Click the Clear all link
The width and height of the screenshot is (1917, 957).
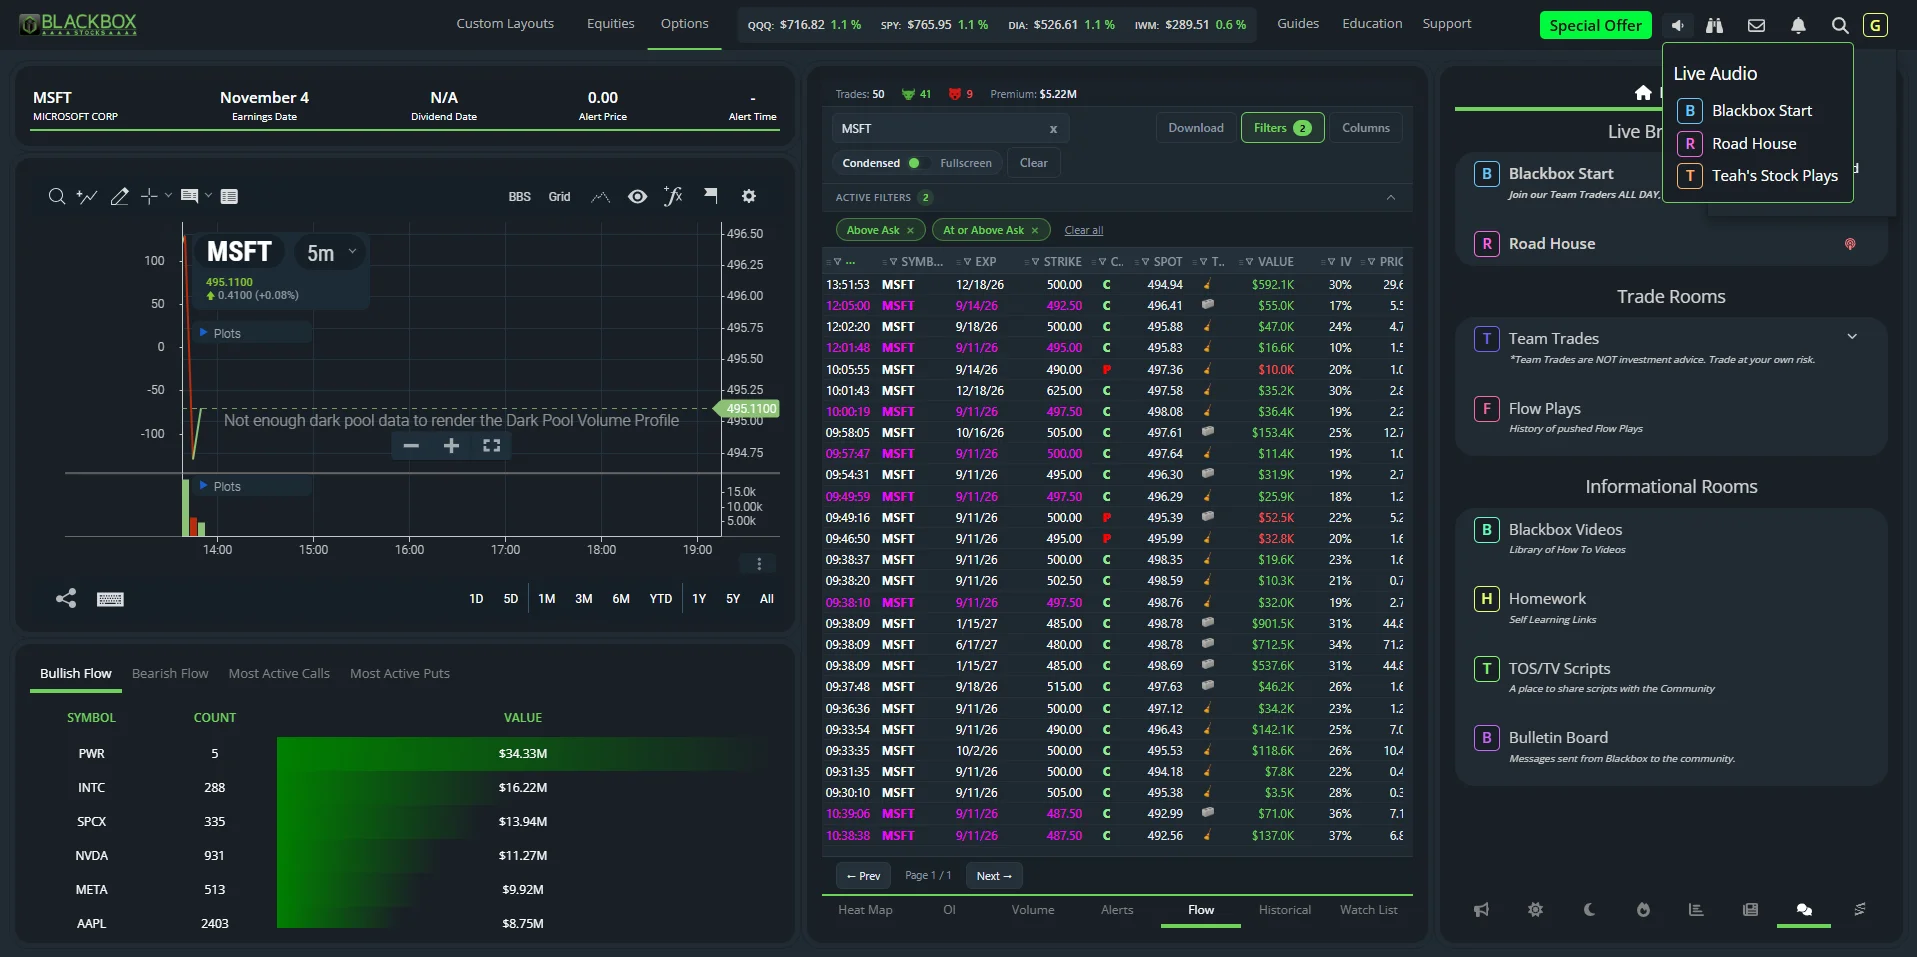[x=1084, y=230]
